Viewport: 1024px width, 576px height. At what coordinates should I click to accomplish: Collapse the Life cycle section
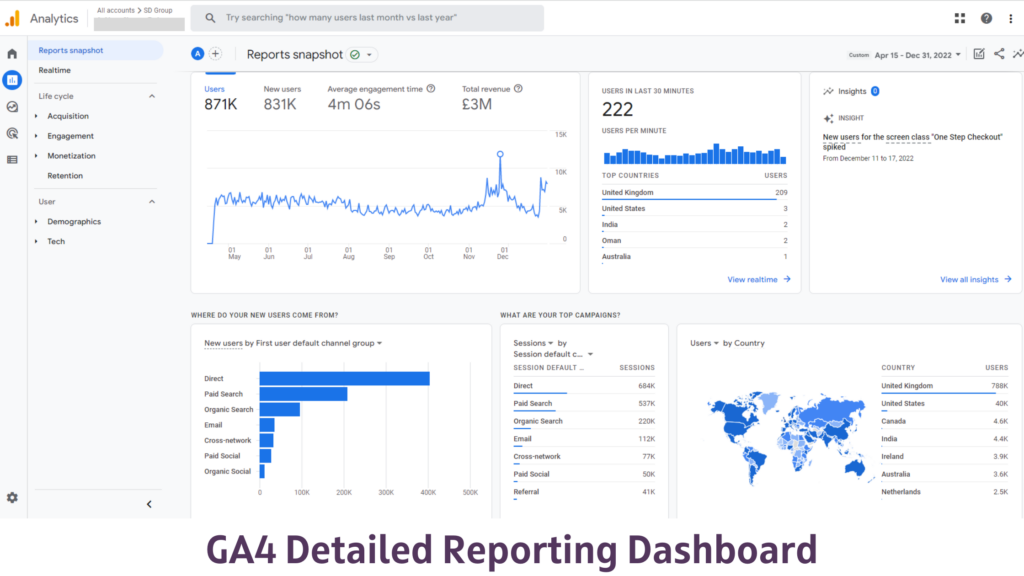[152, 96]
